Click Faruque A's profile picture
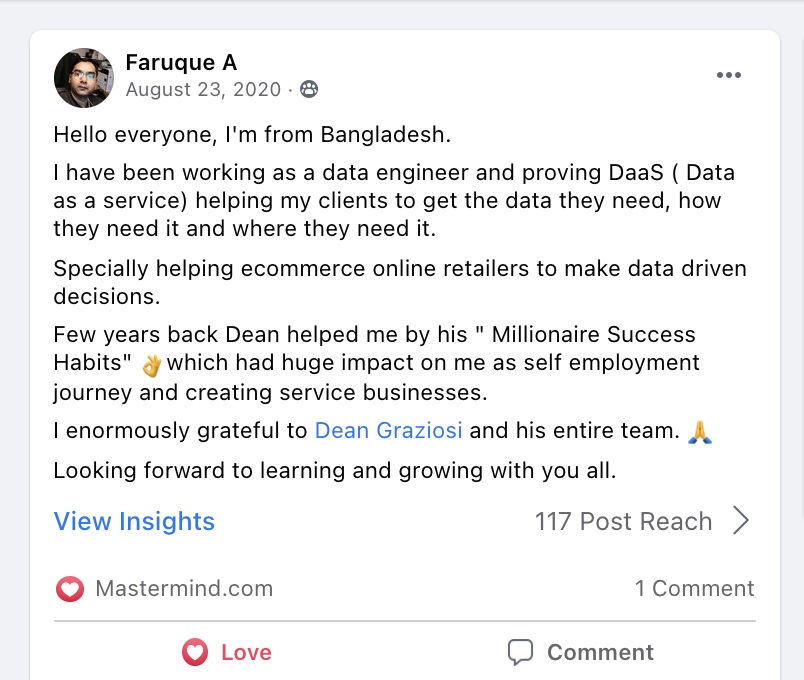Screen dimensions: 804x680 (x=84, y=78)
